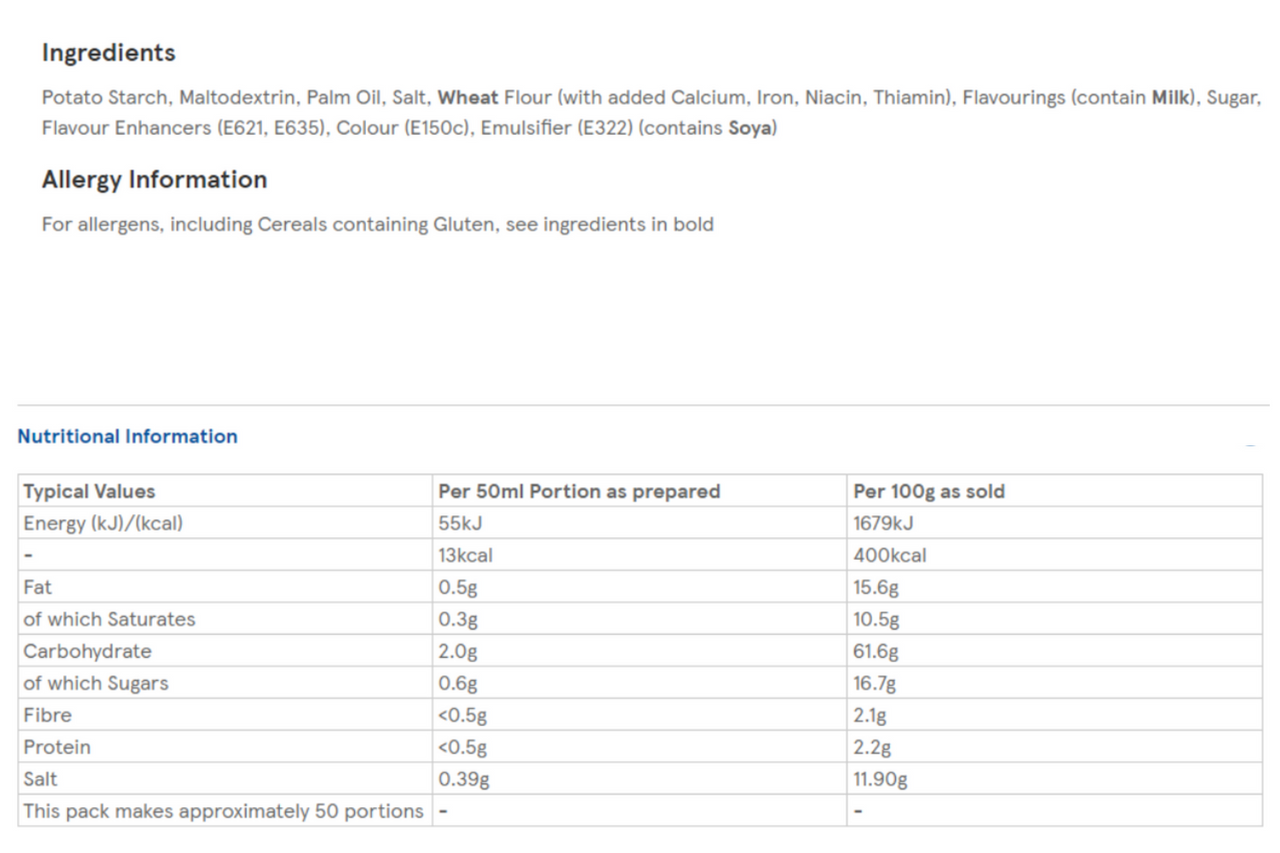Viewport: 1280px width, 853px height.
Task: Select the bold Milk allergen word
Action: [1171, 98]
